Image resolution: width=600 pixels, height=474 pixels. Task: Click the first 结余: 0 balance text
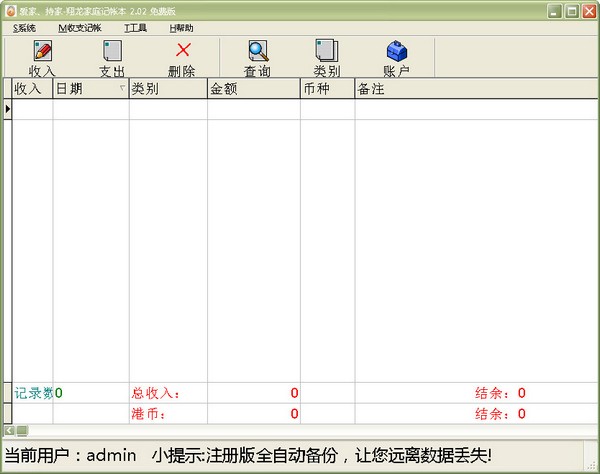point(501,393)
